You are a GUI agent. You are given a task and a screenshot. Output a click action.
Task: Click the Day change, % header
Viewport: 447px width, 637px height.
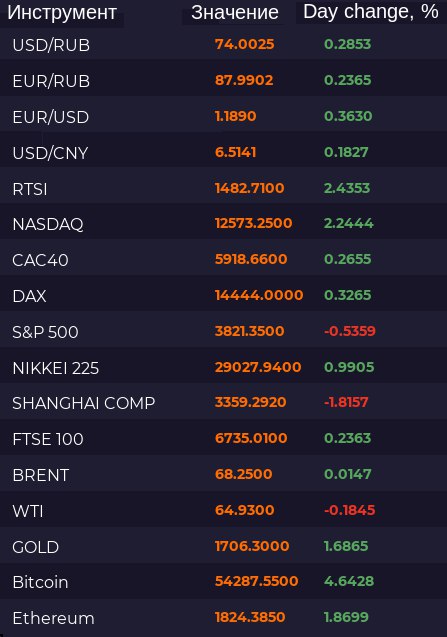[371, 12]
